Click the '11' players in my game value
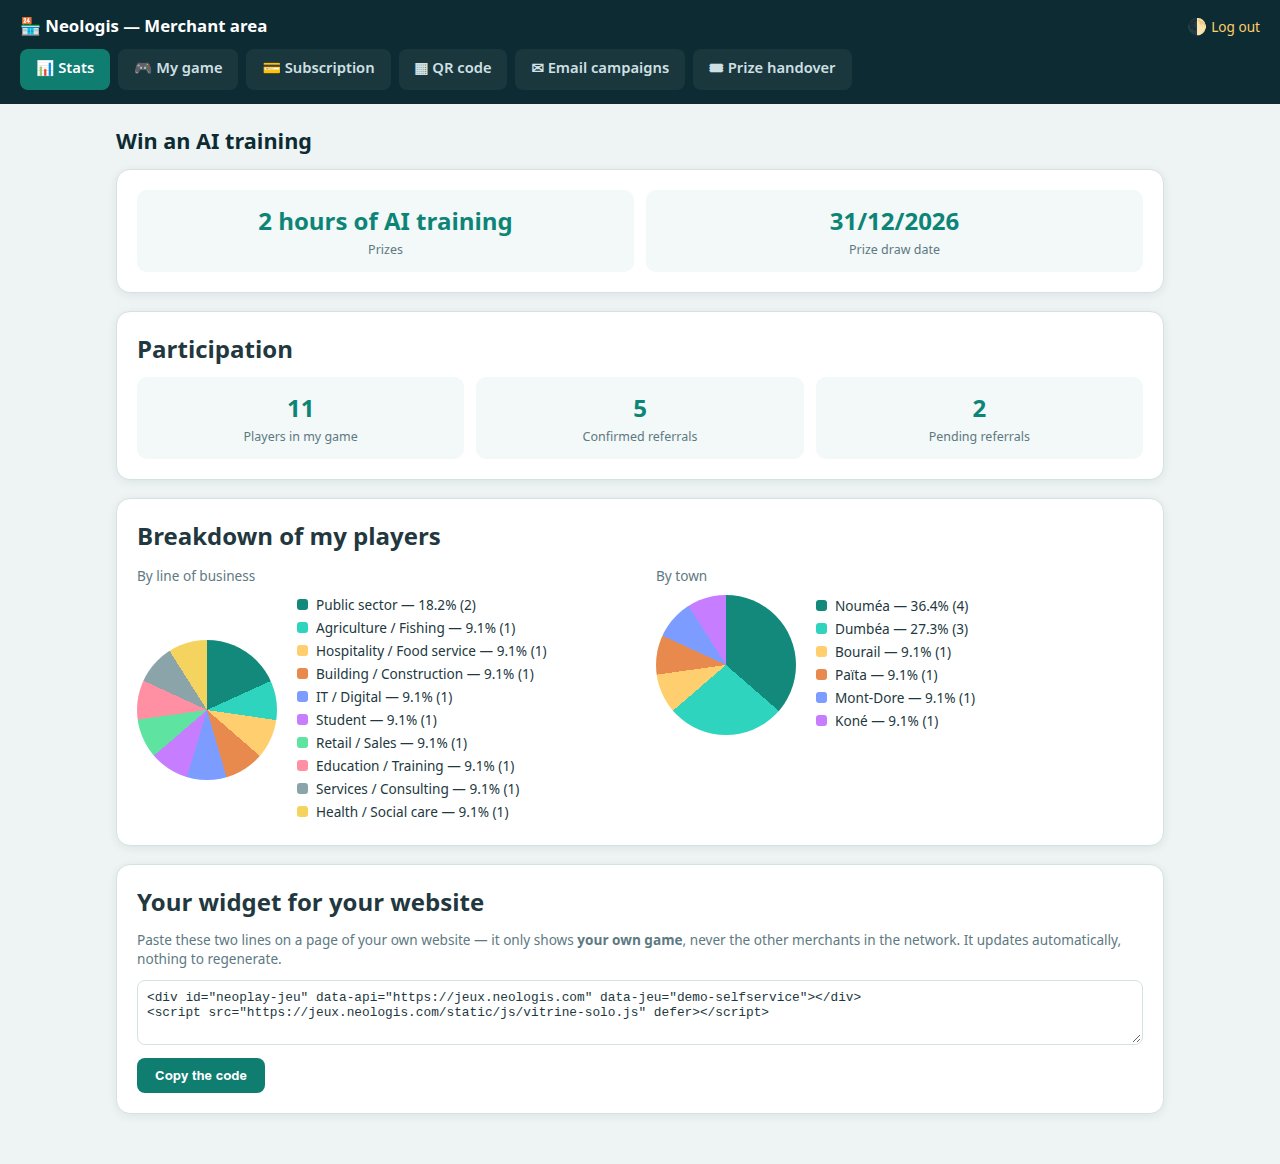Viewport: 1280px width, 1164px height. 300,409
